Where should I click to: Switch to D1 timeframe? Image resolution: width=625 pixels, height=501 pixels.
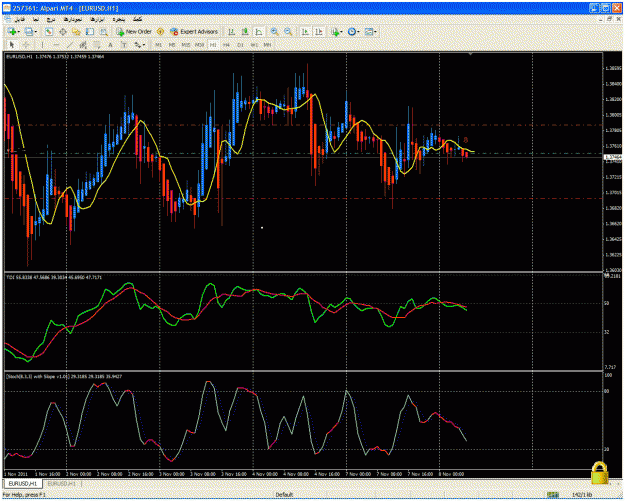tap(240, 45)
